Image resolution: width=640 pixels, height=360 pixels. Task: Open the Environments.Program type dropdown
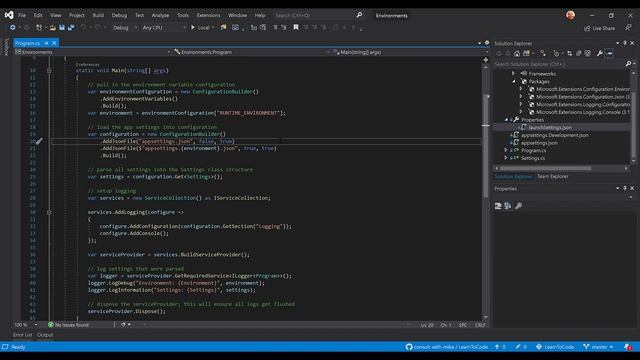pyautogui.click(x=251, y=52)
